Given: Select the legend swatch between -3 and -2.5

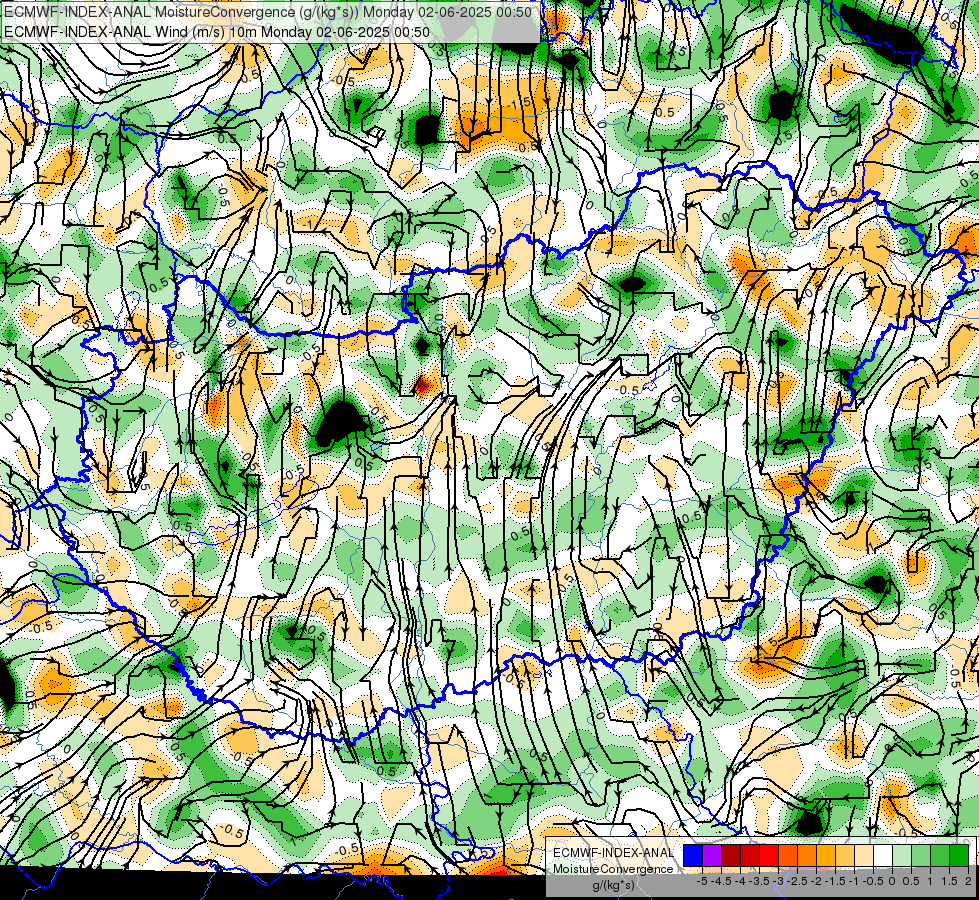Looking at the screenshot, I should point(788,856).
